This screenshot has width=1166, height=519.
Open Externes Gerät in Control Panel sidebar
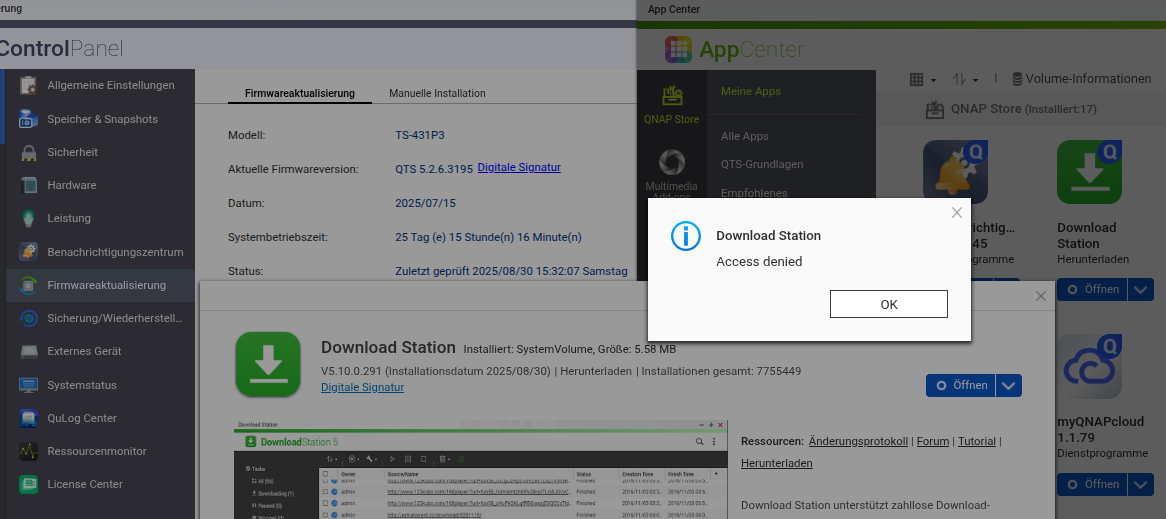point(100,351)
